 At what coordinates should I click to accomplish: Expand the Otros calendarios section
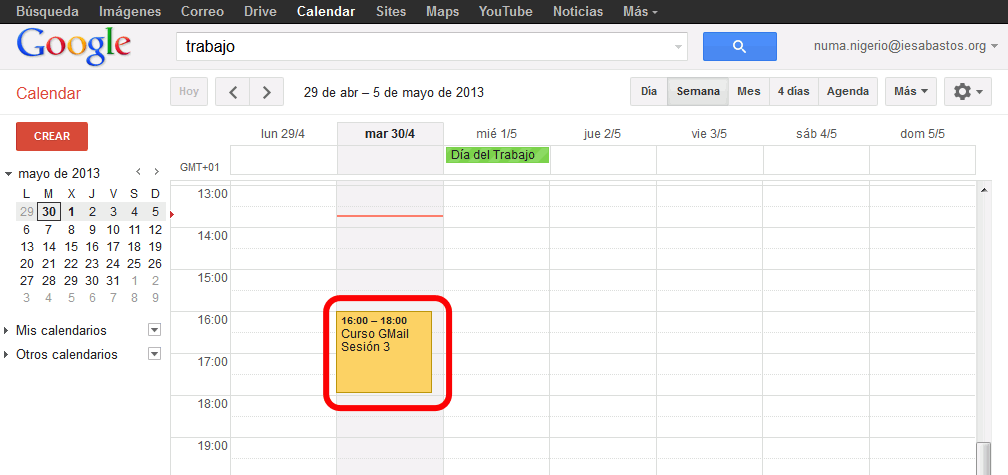tap(6, 354)
